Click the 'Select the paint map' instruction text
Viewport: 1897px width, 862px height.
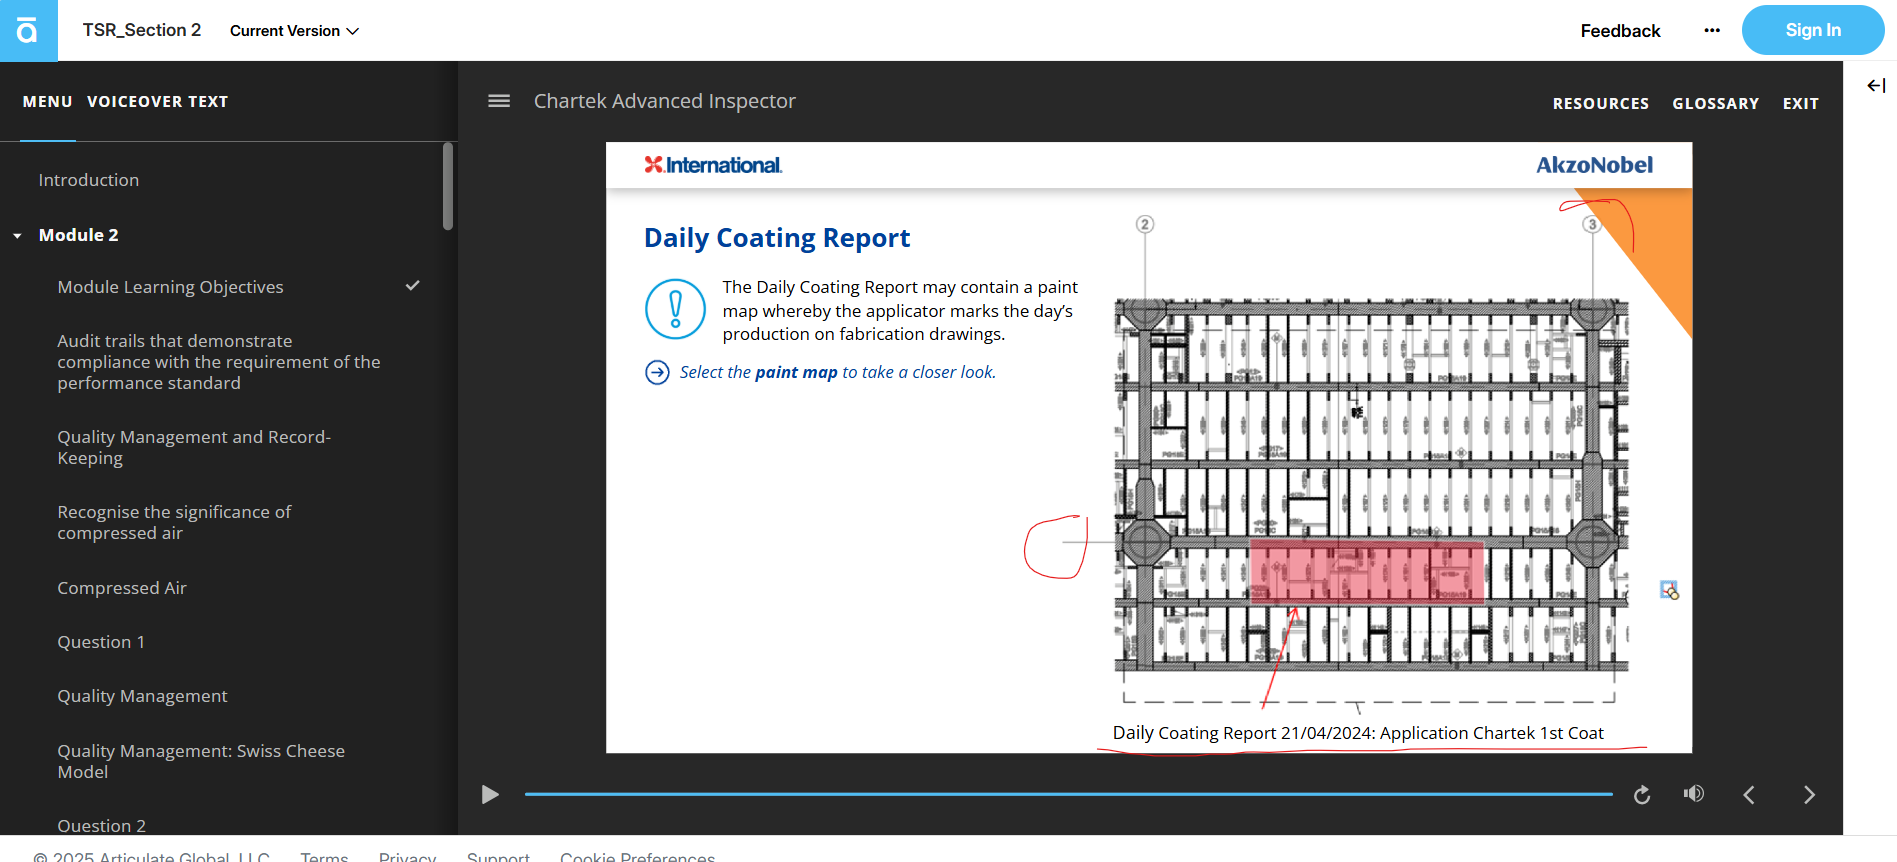pyautogui.click(x=838, y=372)
